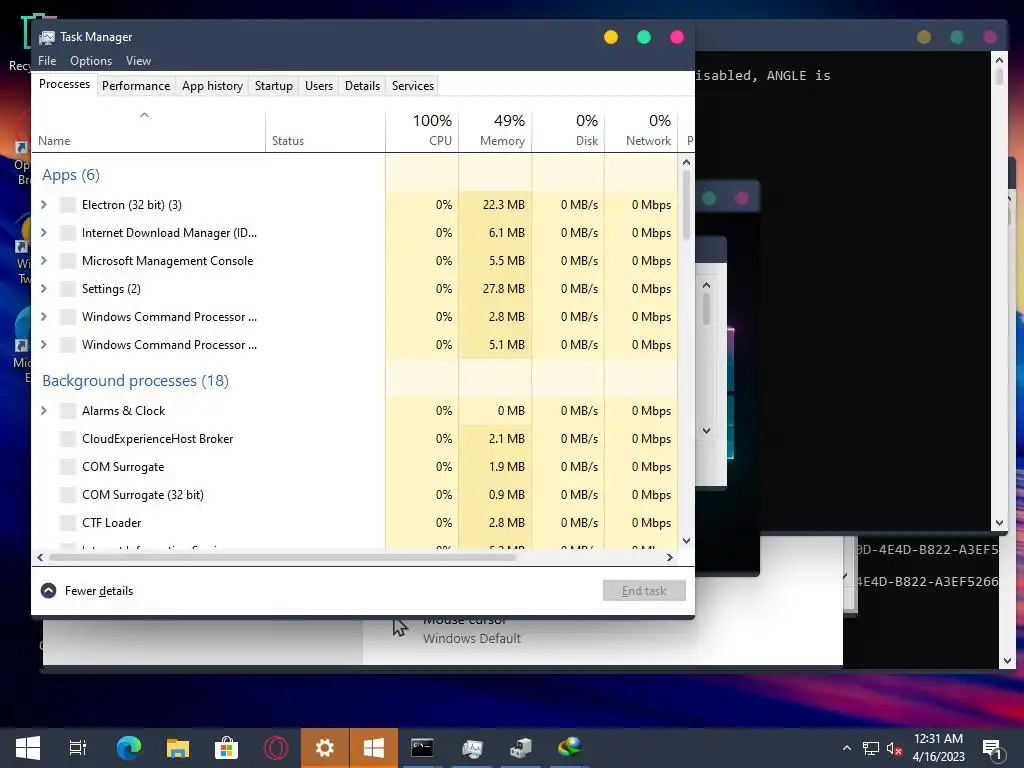Switch to the orange Windows logo taskbar app
Image resolution: width=1024 pixels, height=768 pixels.
point(374,748)
